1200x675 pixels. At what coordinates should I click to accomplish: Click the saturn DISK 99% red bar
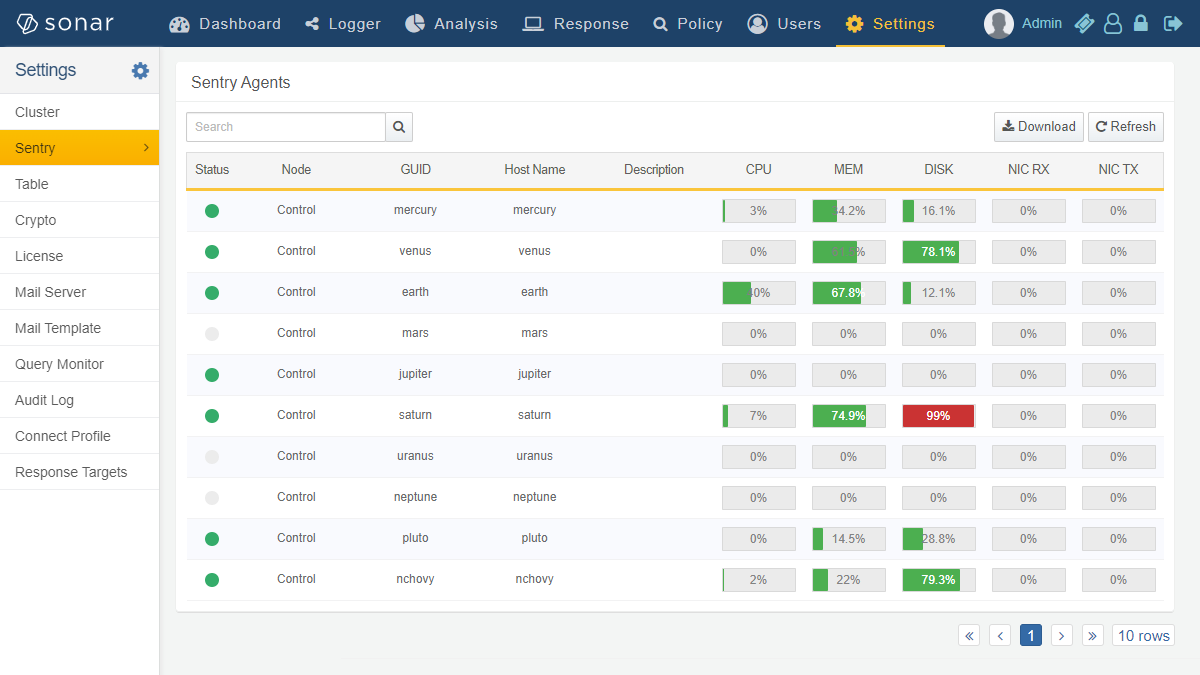(x=938, y=416)
